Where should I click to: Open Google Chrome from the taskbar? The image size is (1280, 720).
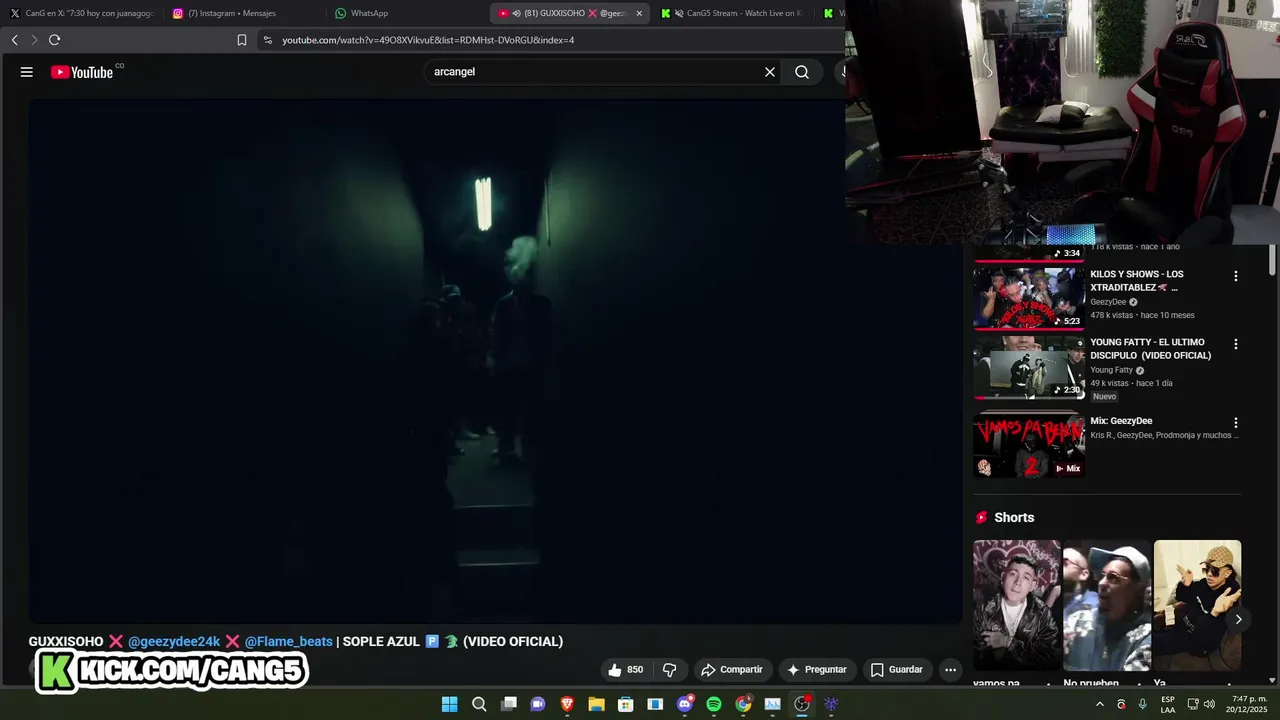point(743,704)
